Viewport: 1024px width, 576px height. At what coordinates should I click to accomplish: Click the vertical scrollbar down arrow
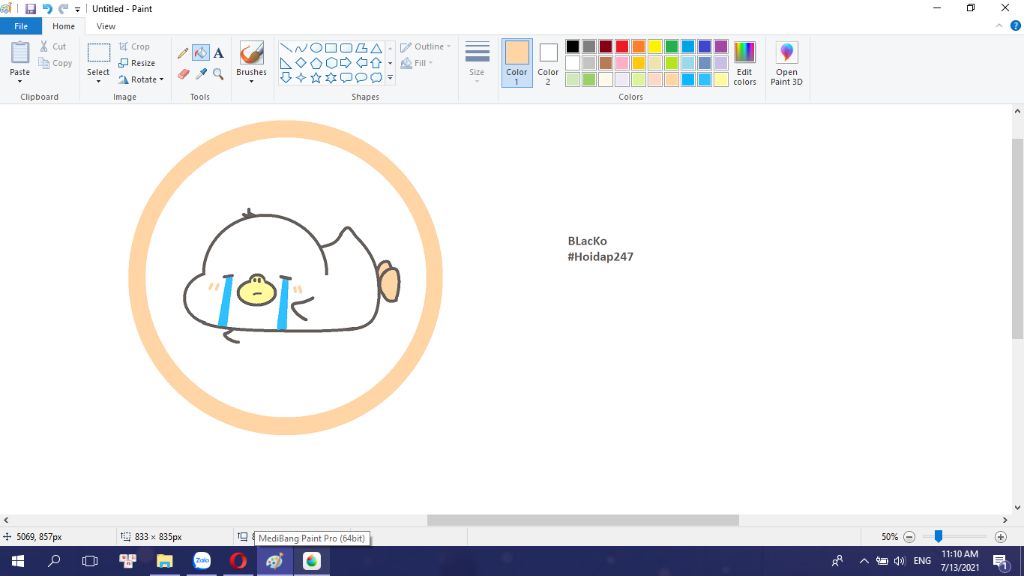click(x=1017, y=507)
